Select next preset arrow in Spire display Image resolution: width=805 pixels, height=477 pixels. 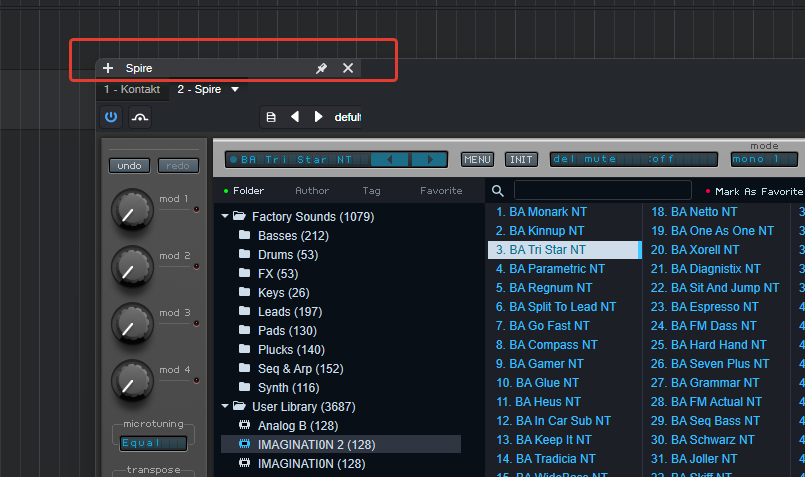430,160
